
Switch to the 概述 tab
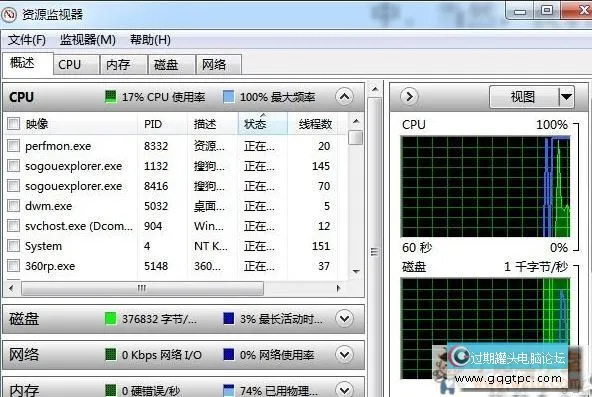click(27, 63)
